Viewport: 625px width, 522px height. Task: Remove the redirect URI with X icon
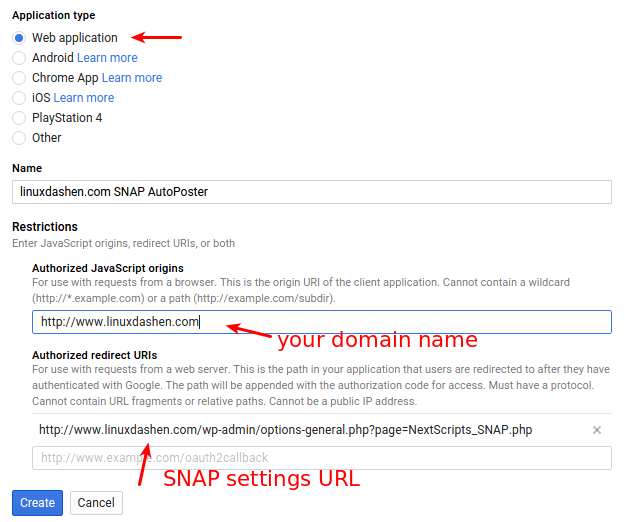(x=597, y=430)
